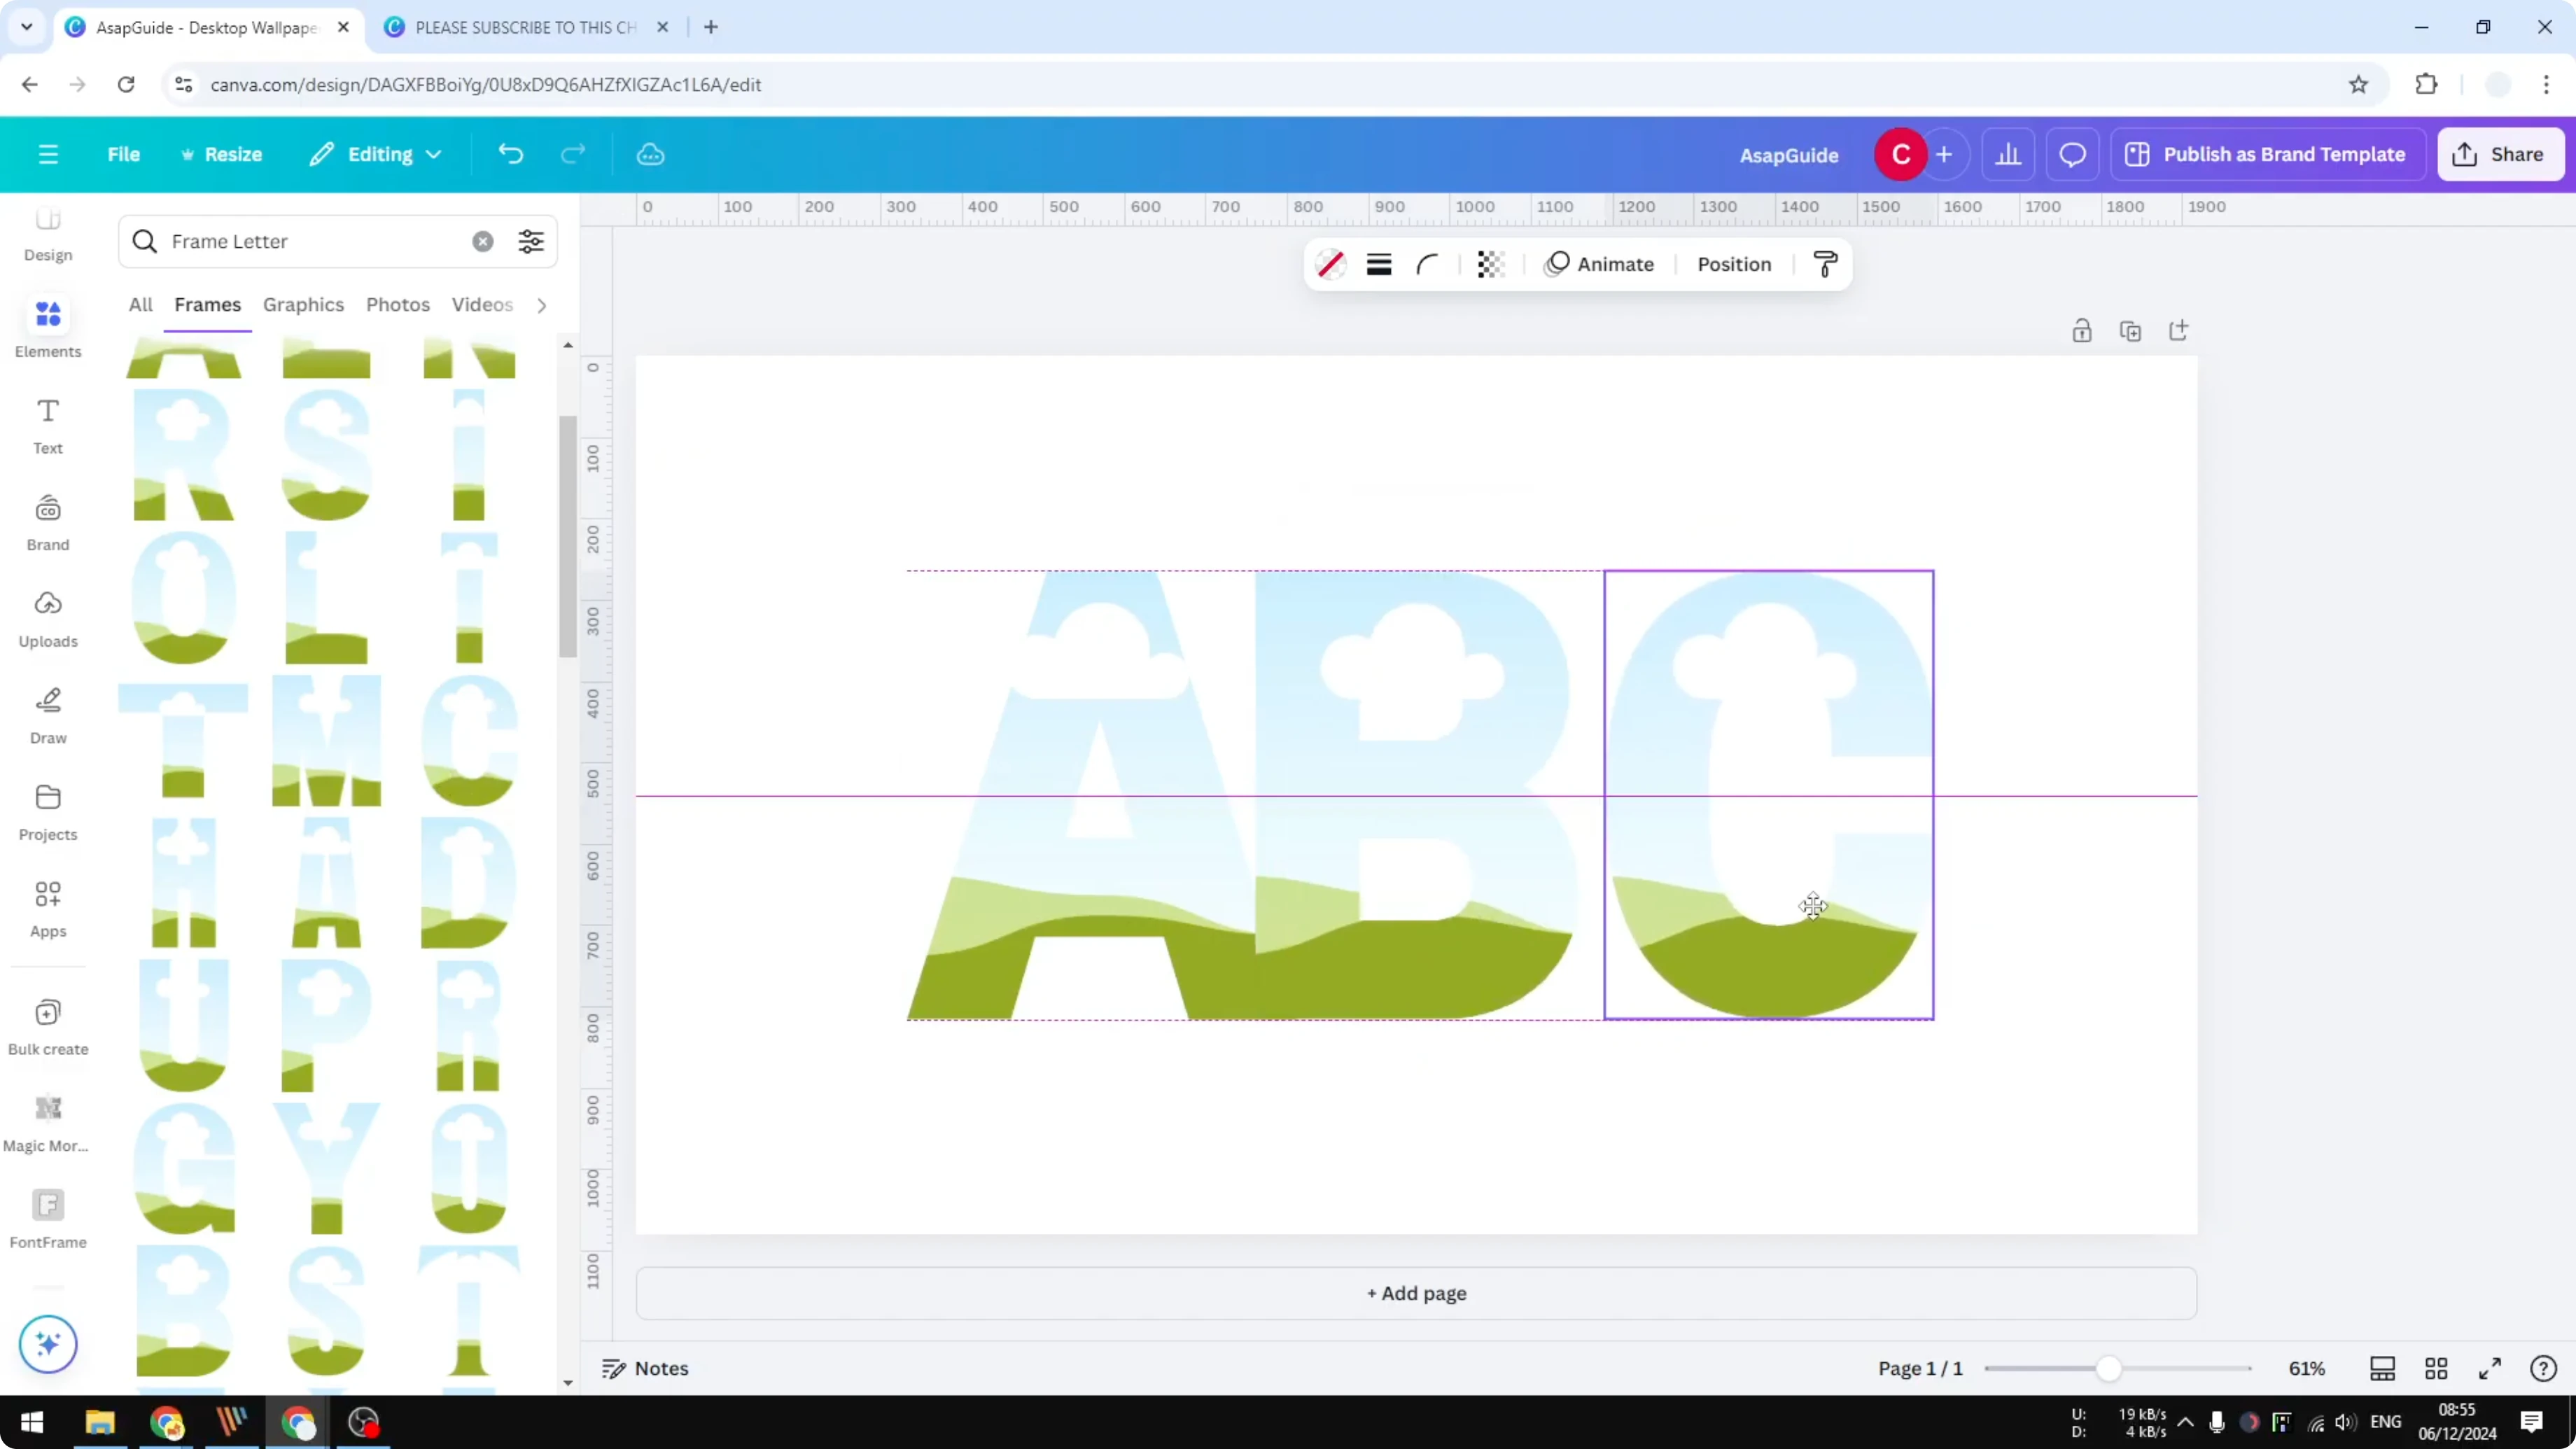Open the File menu

pos(124,154)
